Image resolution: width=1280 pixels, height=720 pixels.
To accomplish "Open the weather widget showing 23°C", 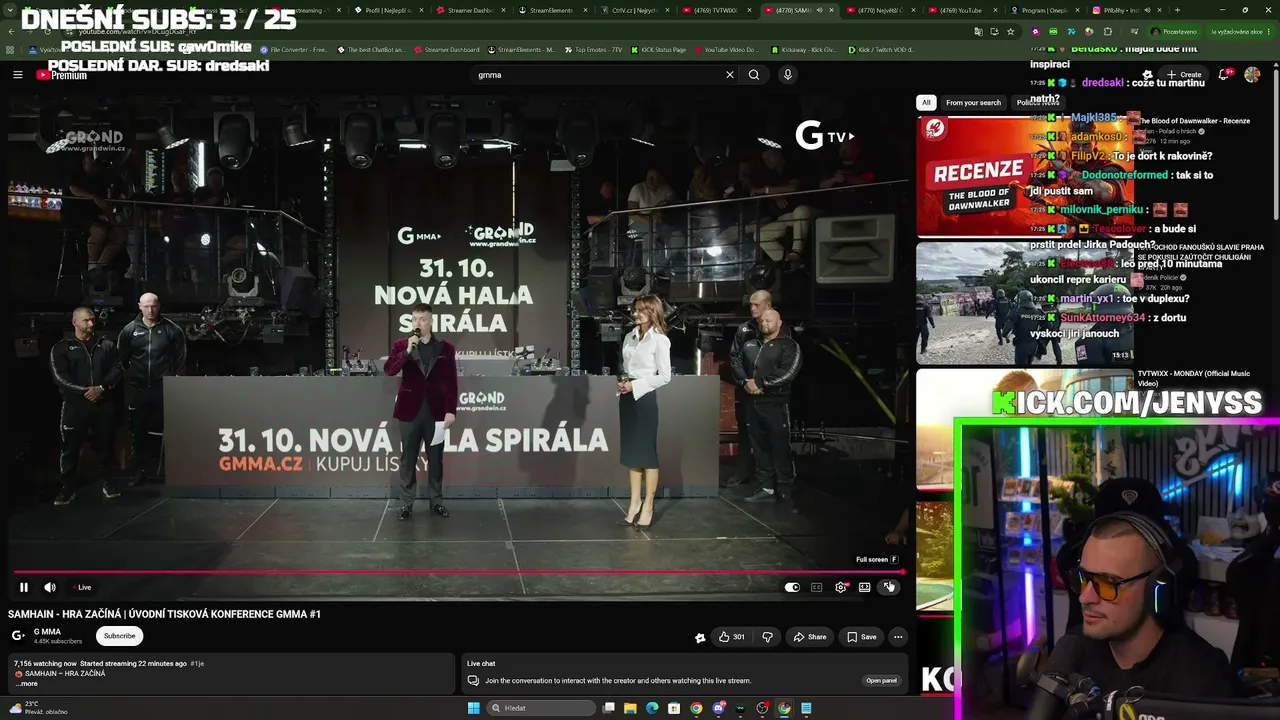I will [40, 708].
